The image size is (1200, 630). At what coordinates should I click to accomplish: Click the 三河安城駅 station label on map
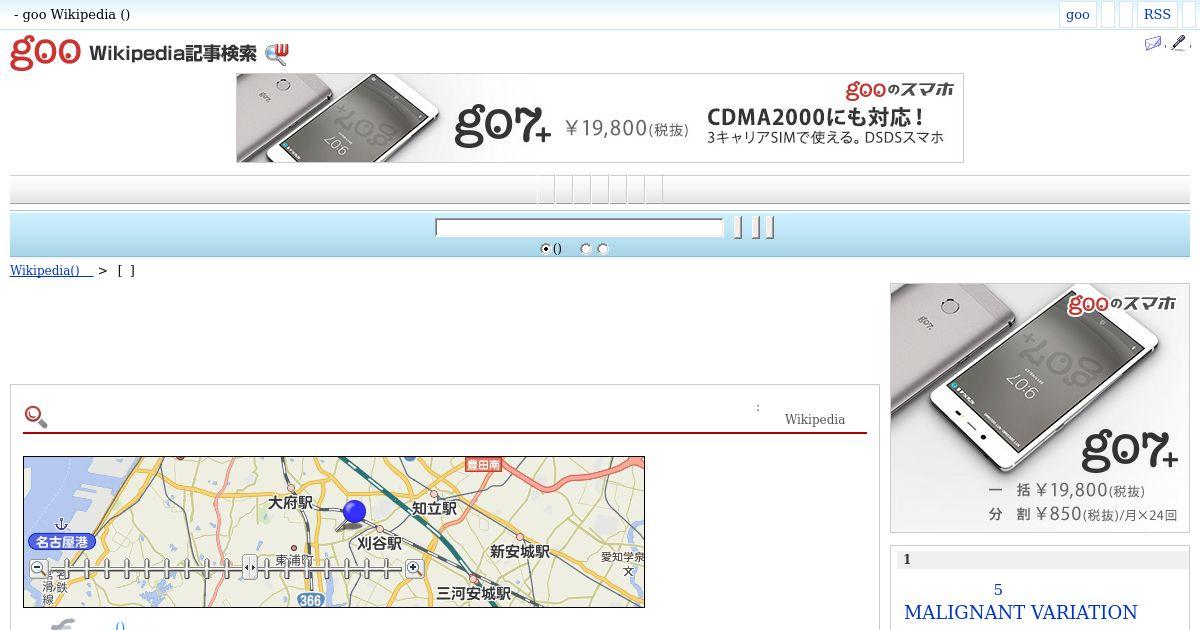point(474,594)
